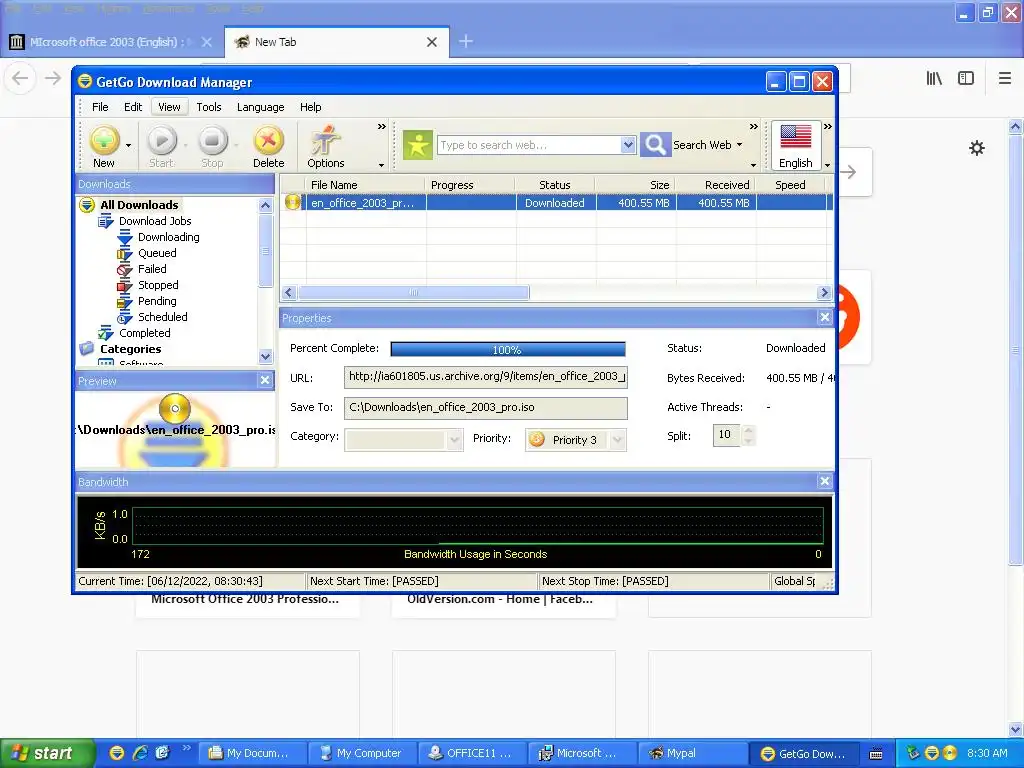Open the Language menu

pos(261,107)
